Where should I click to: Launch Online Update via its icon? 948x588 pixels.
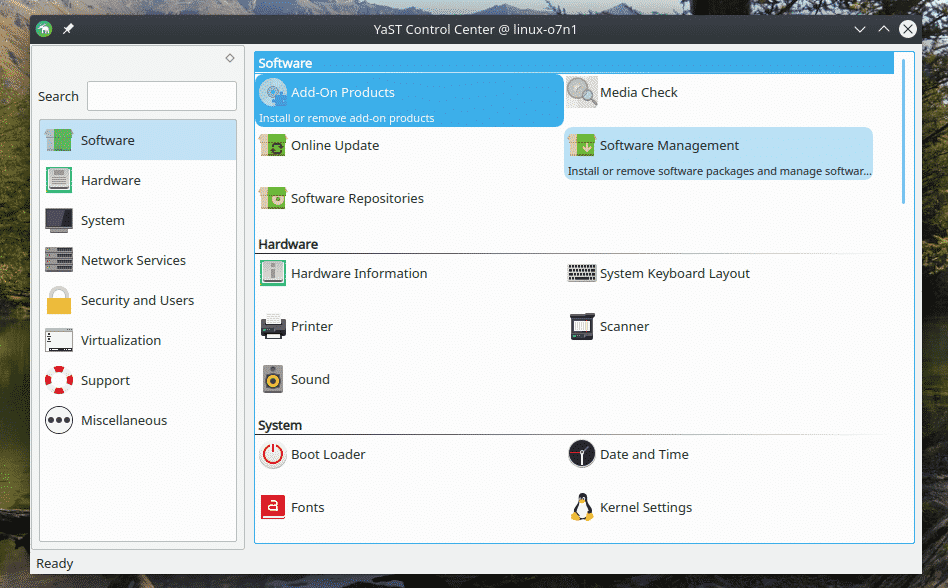pyautogui.click(x=273, y=146)
